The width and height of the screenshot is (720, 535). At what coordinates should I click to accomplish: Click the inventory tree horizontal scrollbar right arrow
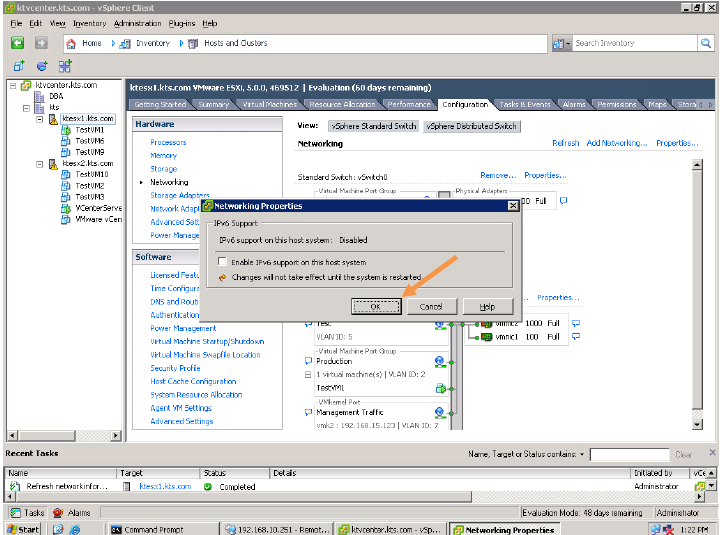pyautogui.click(x=116, y=435)
